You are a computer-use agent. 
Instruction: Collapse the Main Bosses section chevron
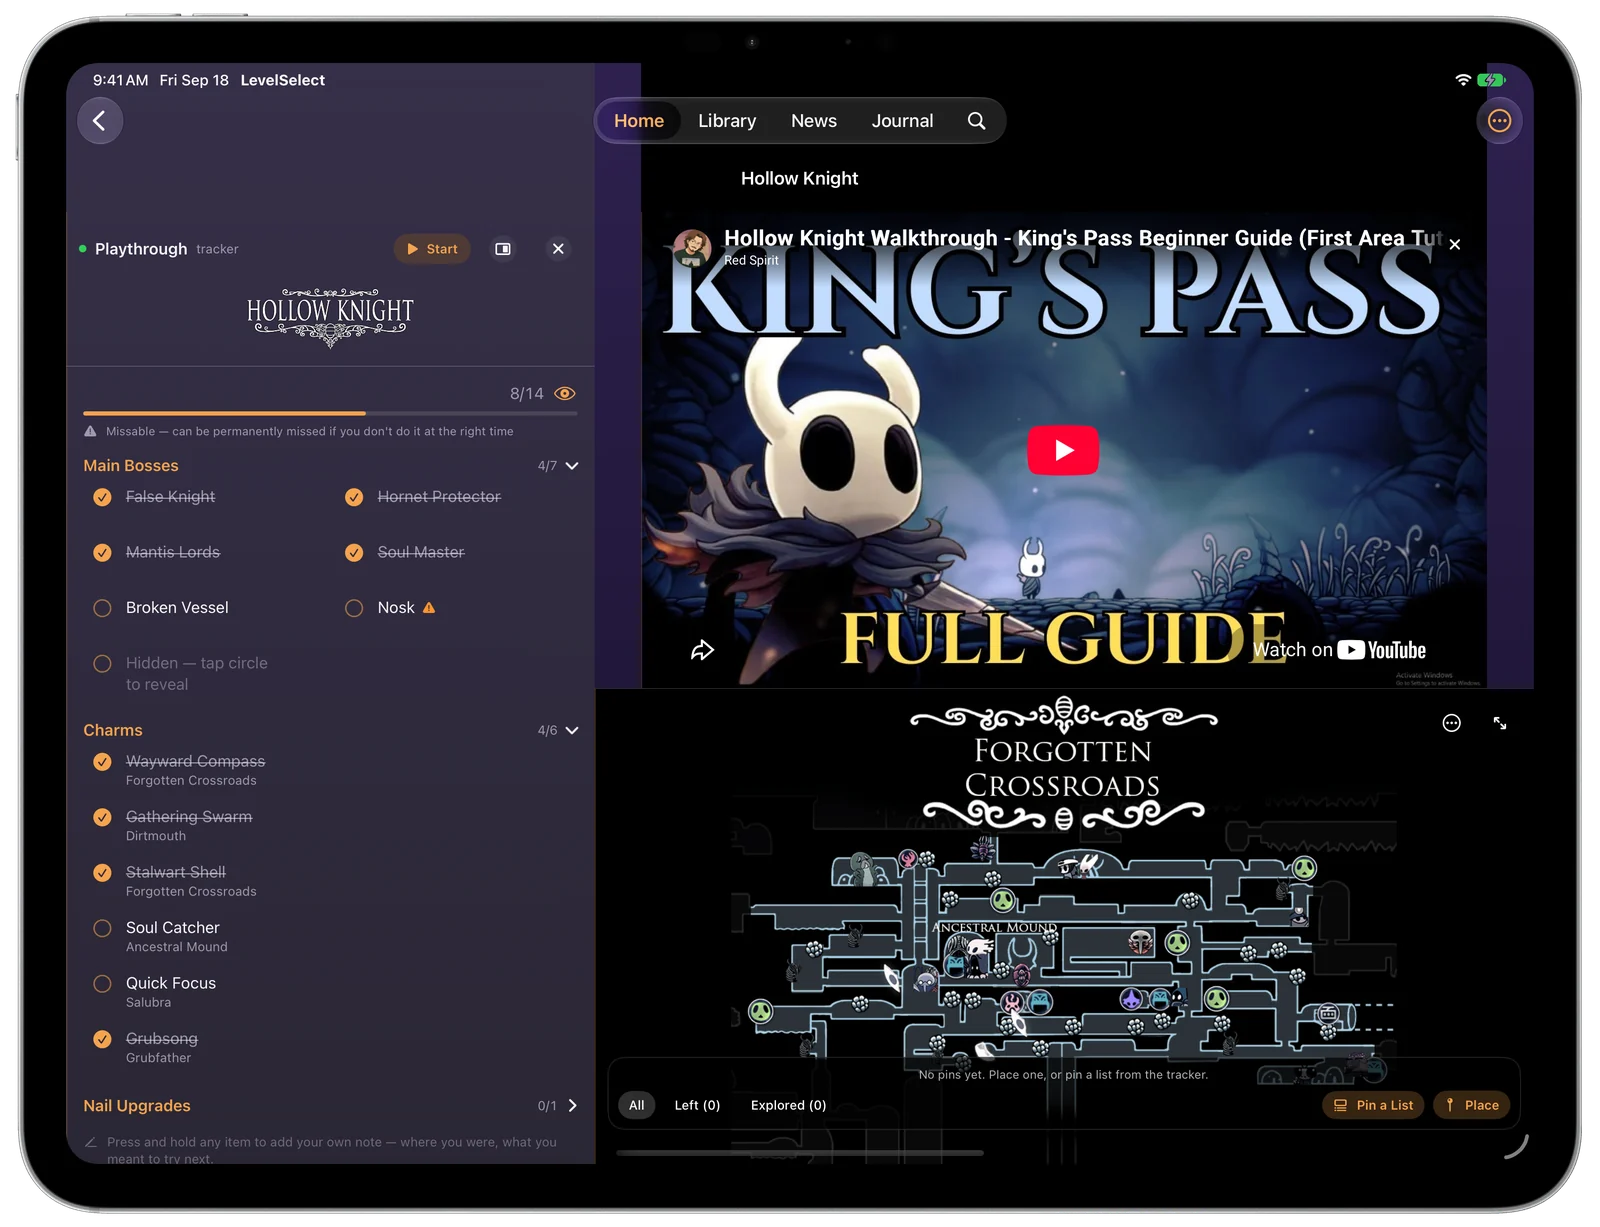click(x=572, y=466)
